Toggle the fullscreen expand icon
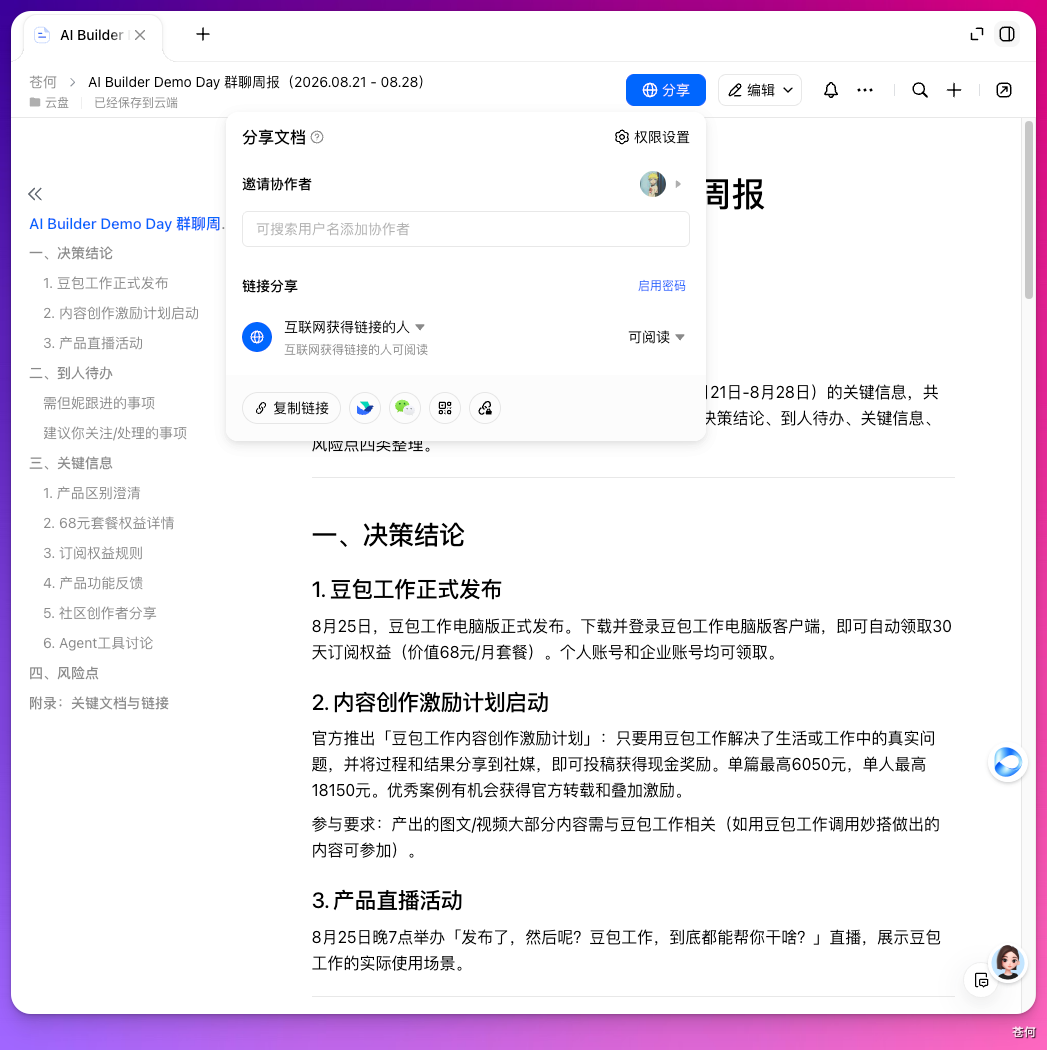Viewport: 1047px width, 1050px height. [977, 34]
